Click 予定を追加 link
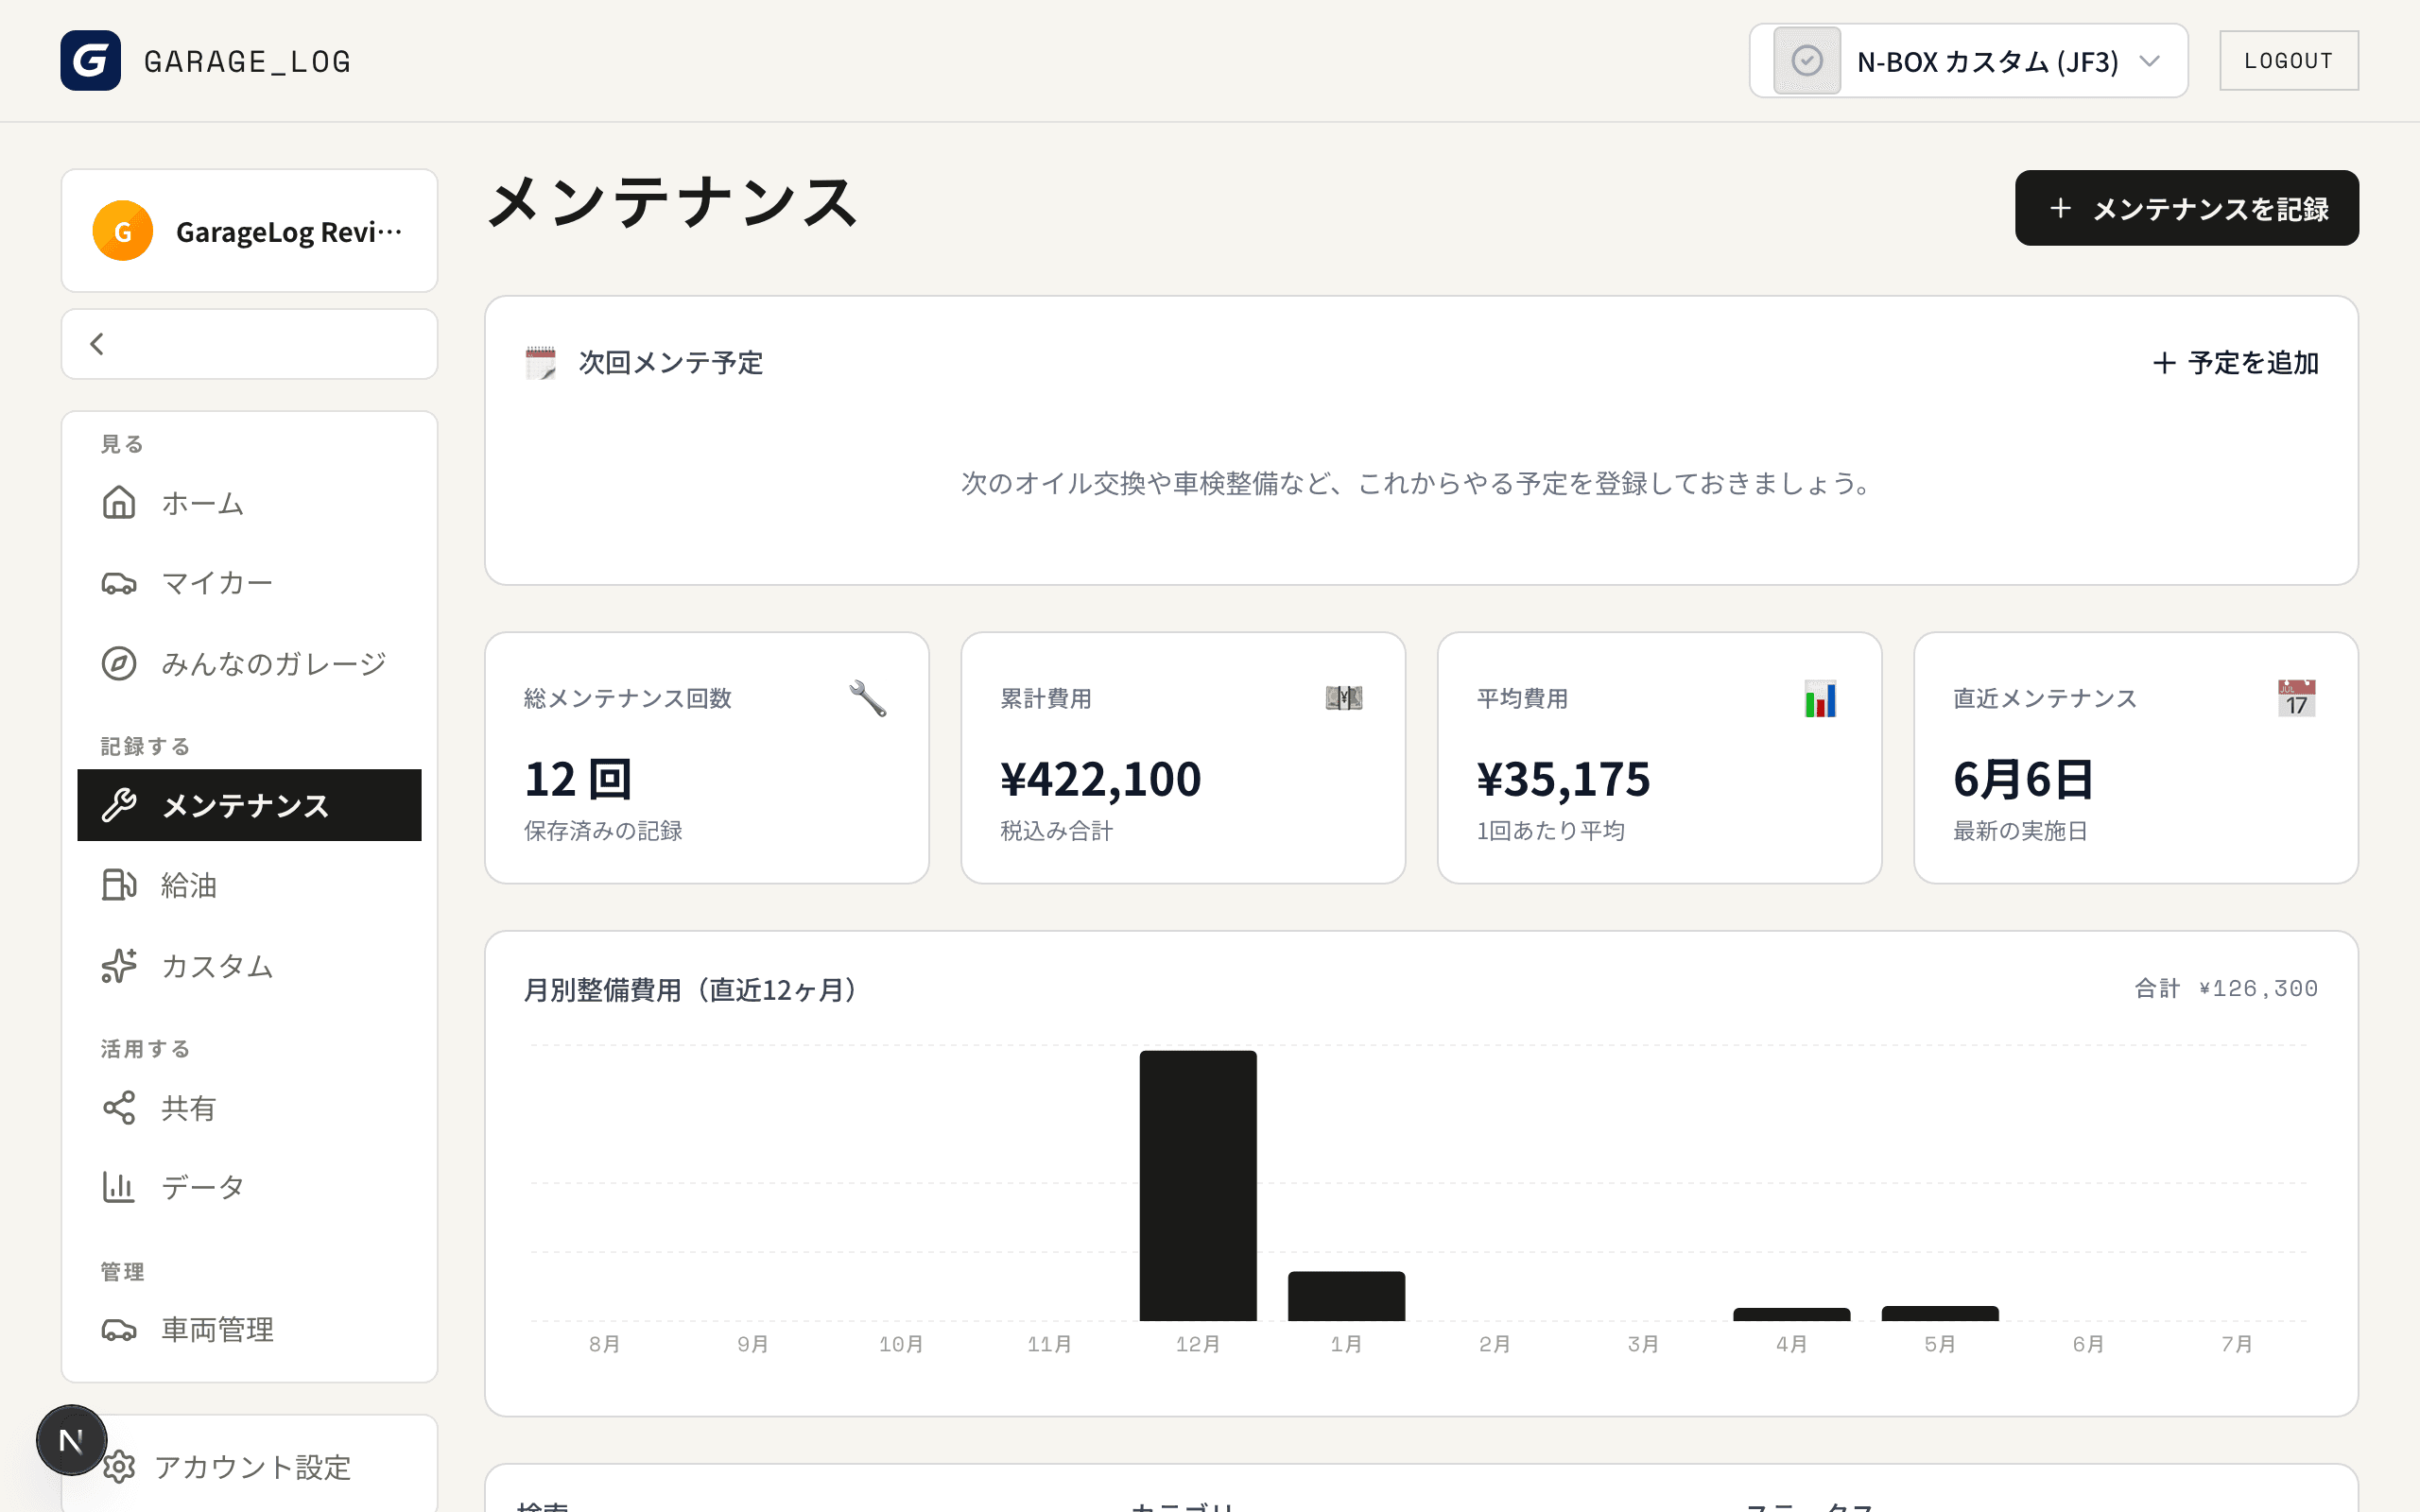The image size is (2420, 1512). (2235, 362)
